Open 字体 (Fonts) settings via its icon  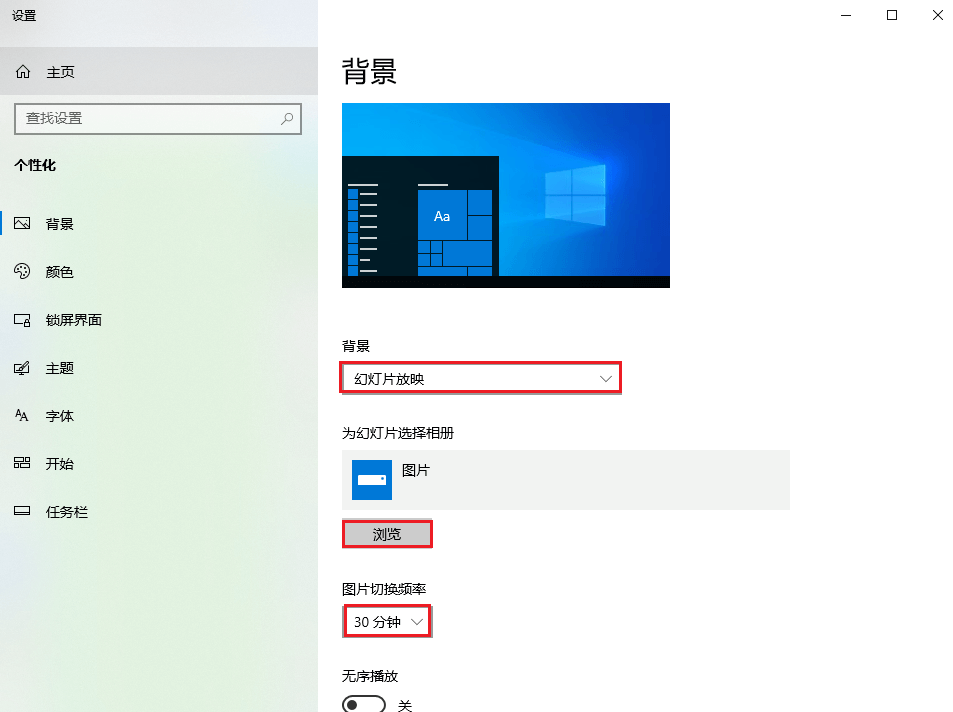tap(22, 416)
